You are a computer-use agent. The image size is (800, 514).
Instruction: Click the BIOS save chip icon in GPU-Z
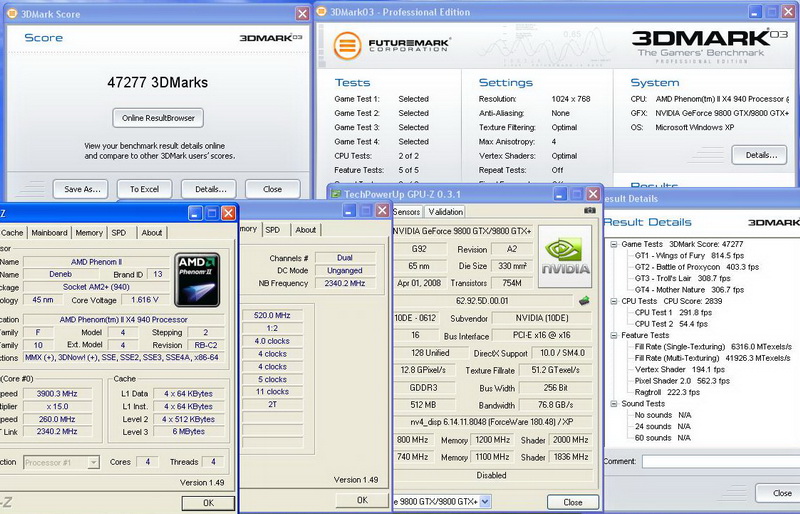584,301
